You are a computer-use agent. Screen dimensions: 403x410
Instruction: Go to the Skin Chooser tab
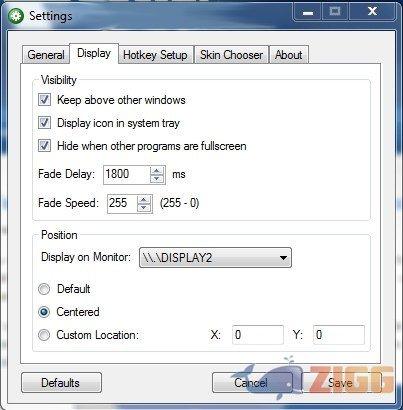click(231, 55)
